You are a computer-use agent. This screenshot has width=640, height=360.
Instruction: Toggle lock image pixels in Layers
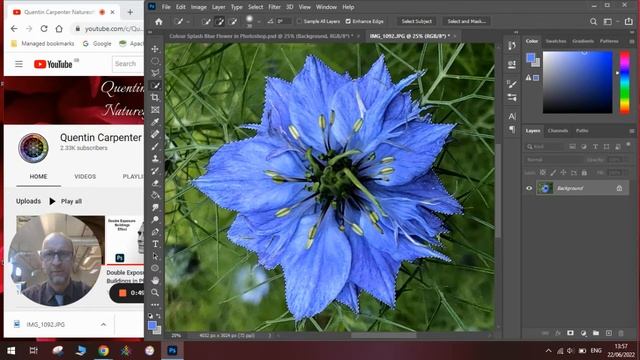point(553,173)
